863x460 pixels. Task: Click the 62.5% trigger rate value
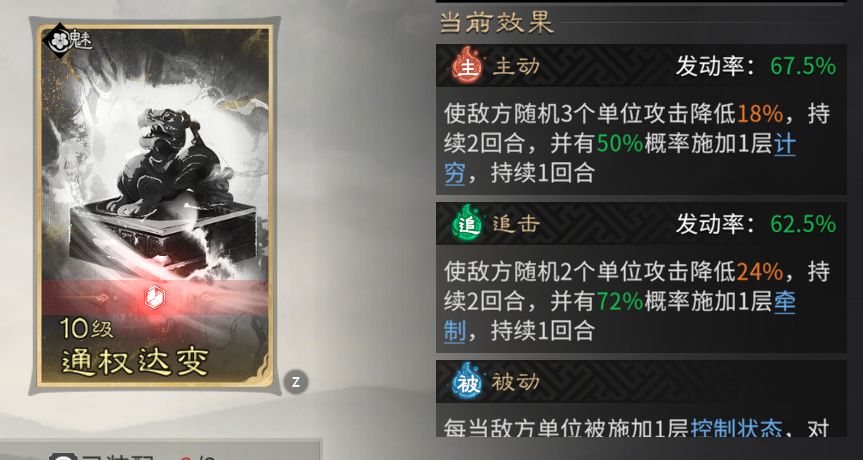(803, 224)
